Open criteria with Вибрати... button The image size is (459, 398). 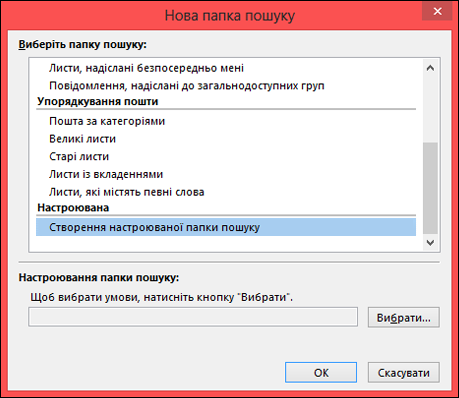(x=404, y=317)
